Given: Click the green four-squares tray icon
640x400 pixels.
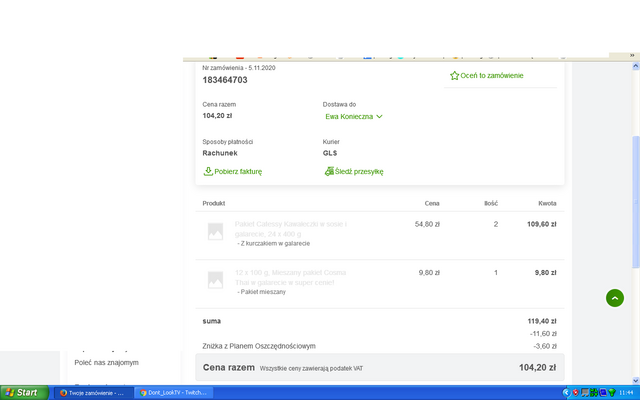Looking at the screenshot, I should tap(594, 393).
